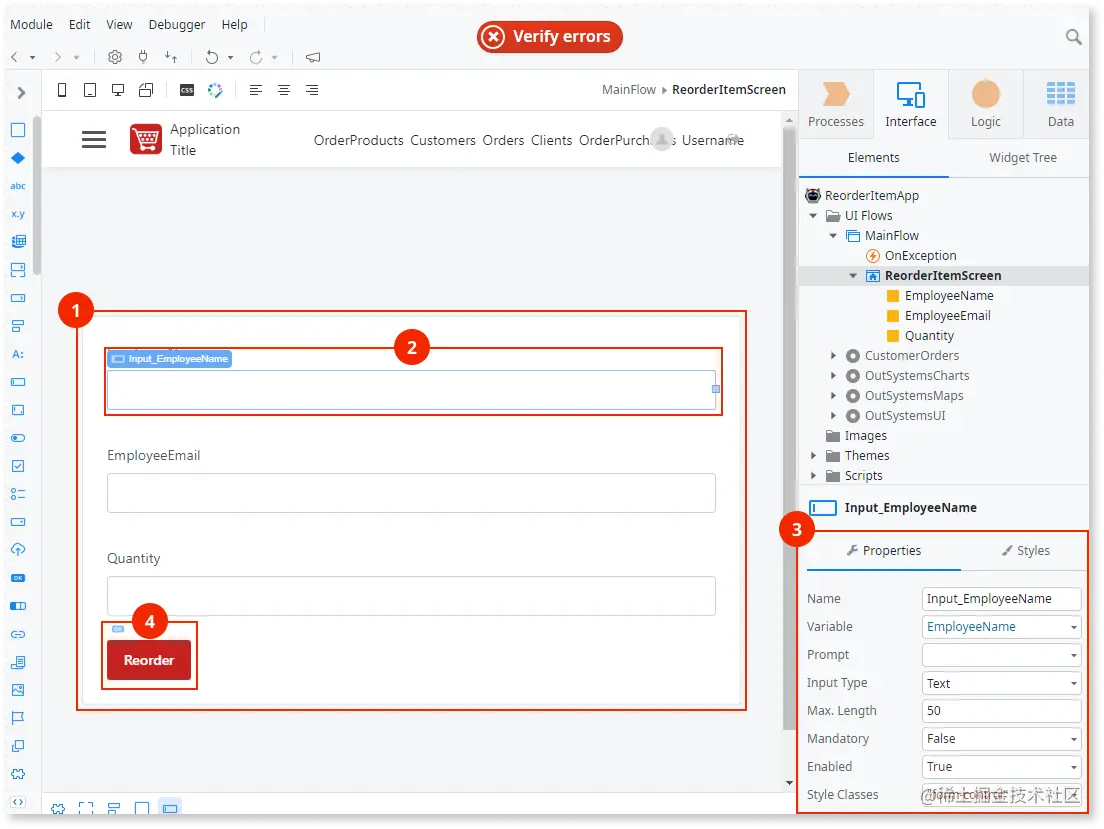Click the search magnifier icon
1104x829 pixels.
[1073, 37]
